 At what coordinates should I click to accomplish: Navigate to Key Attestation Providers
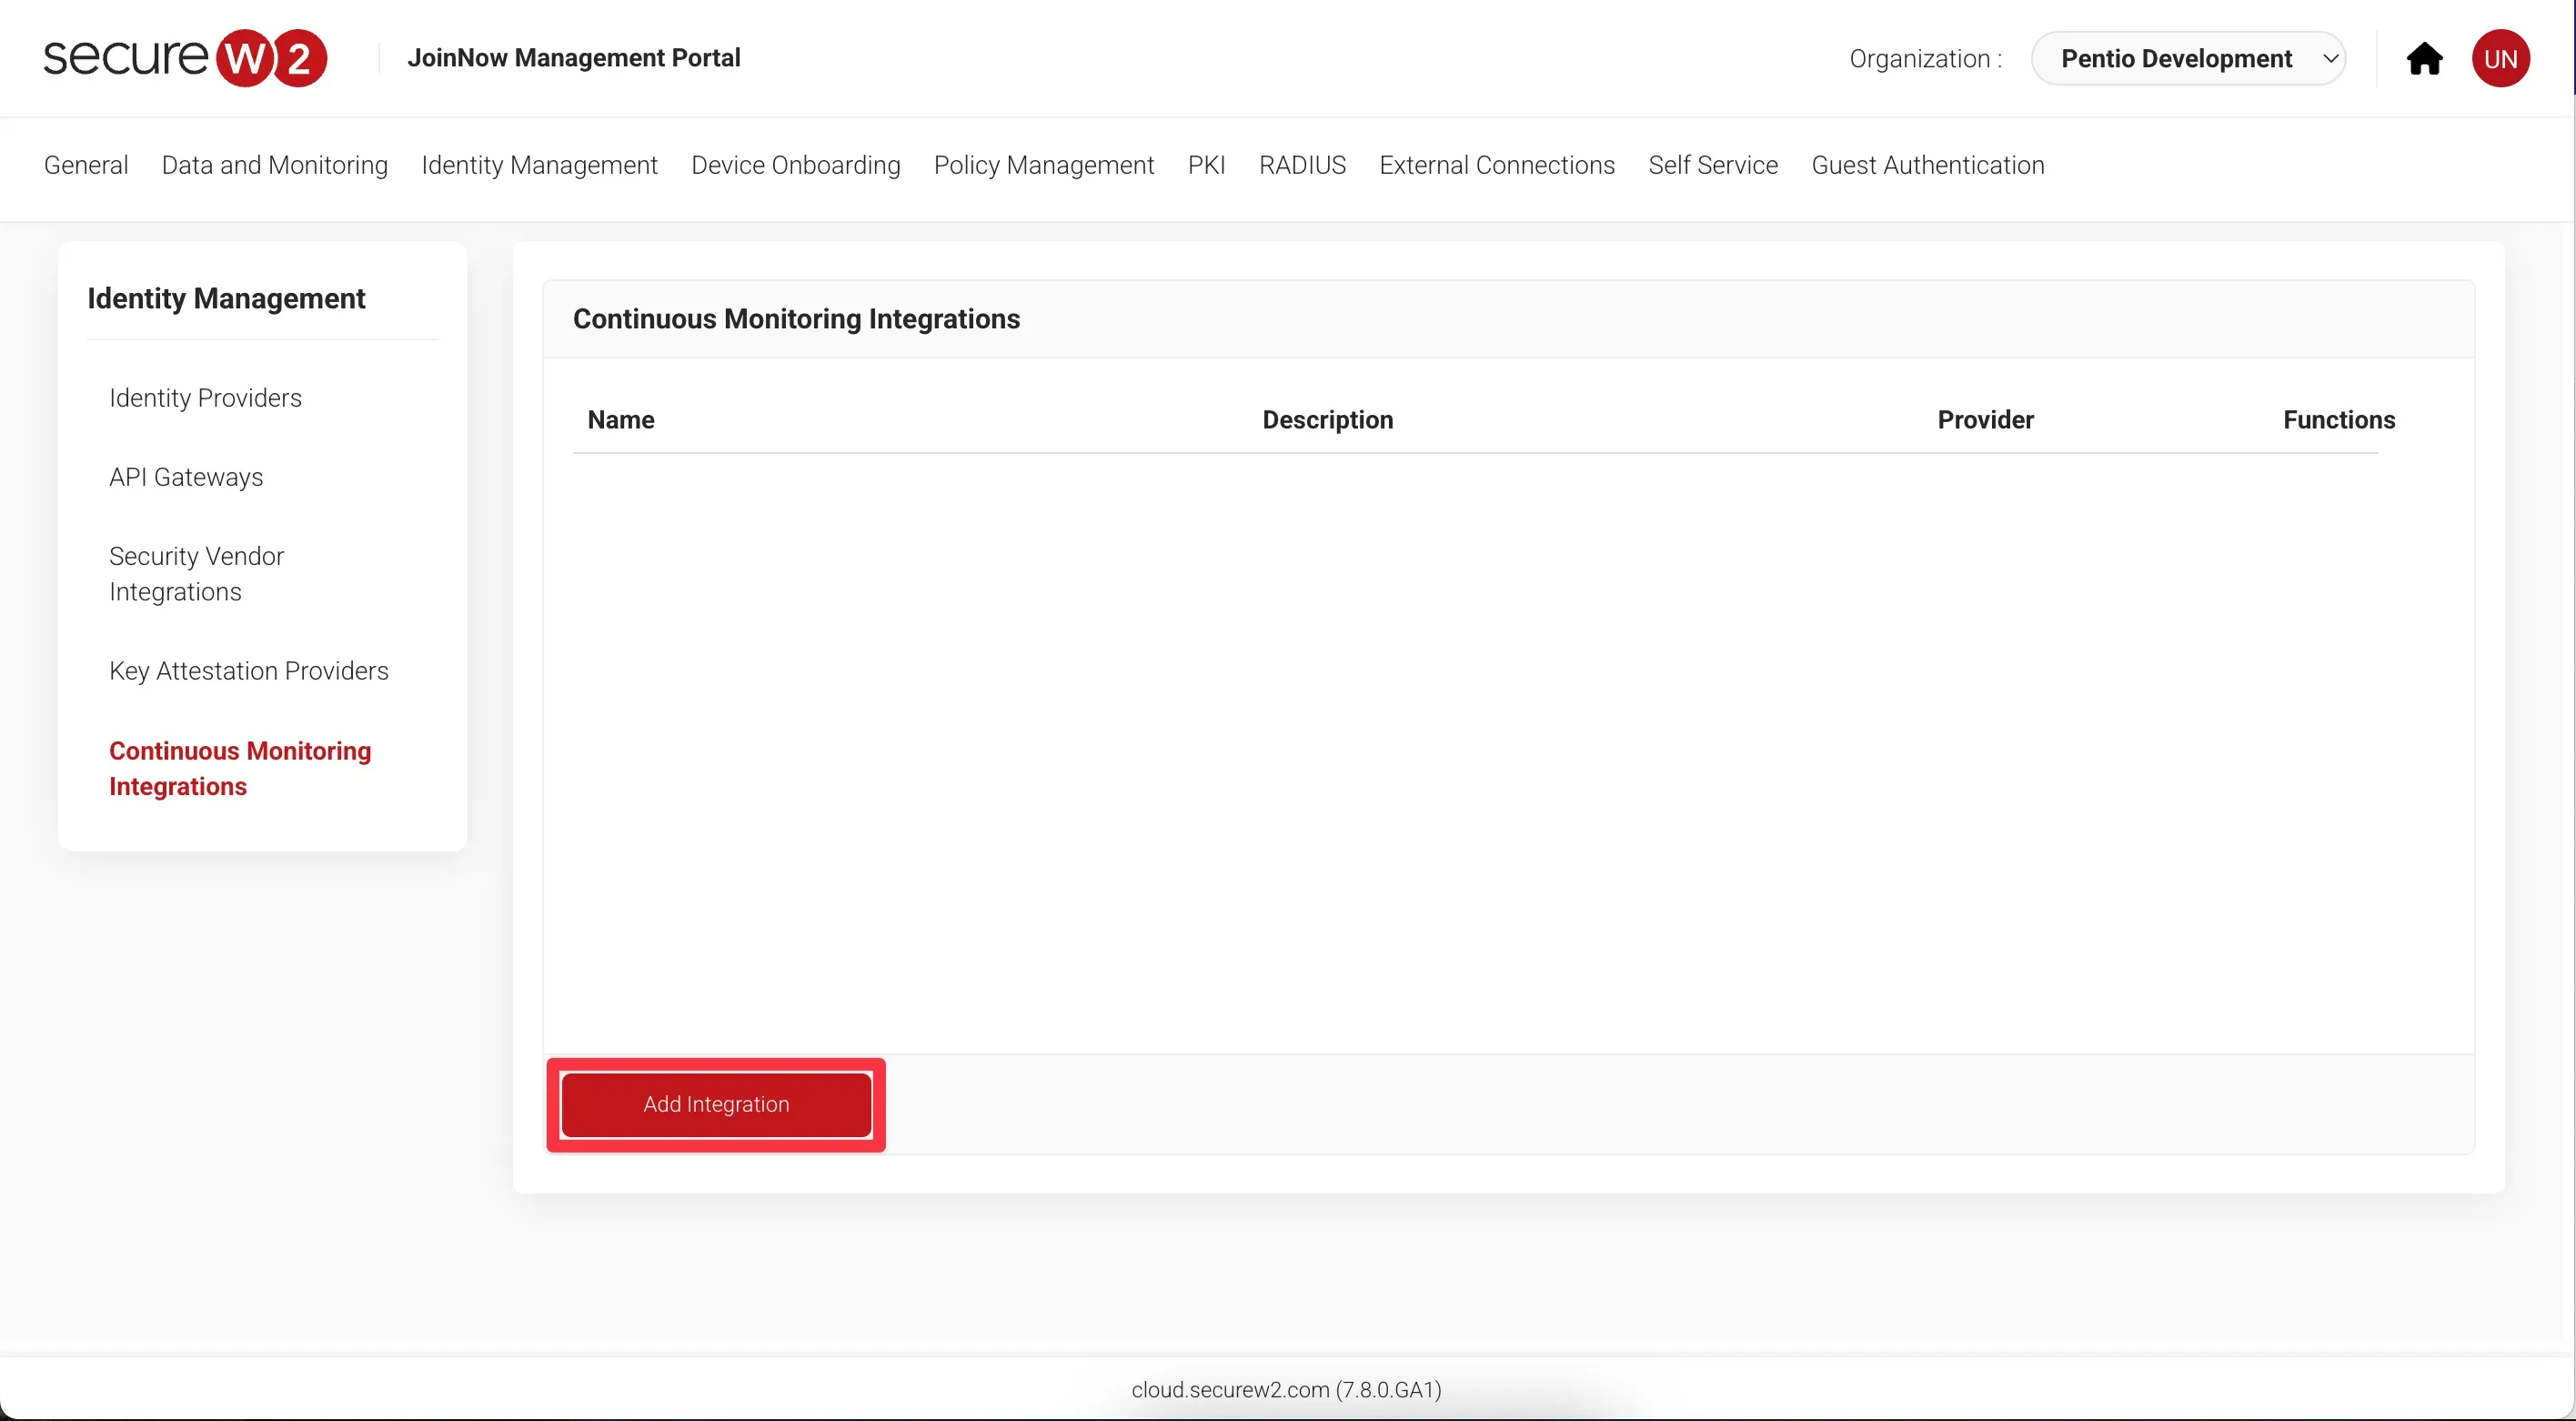pyautogui.click(x=248, y=671)
